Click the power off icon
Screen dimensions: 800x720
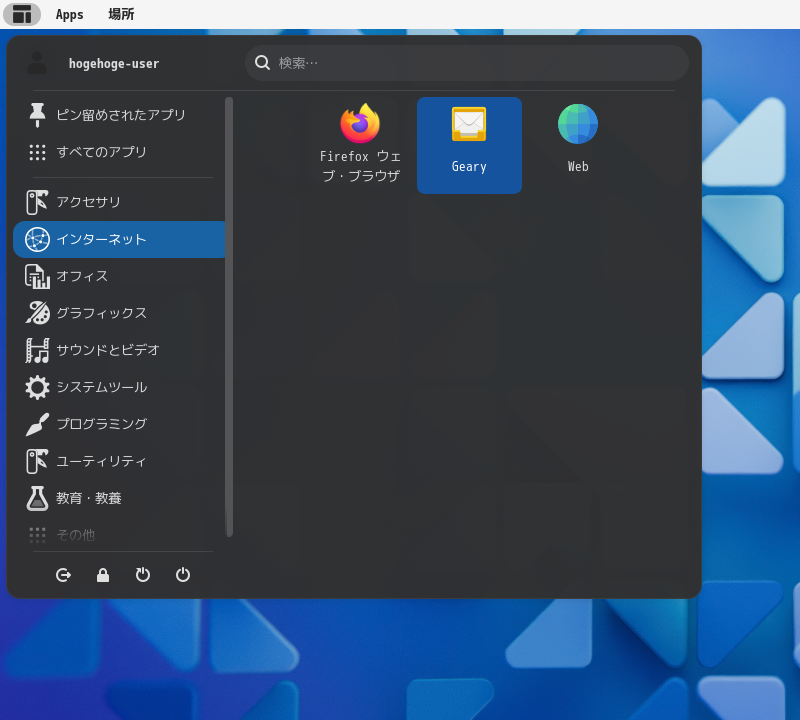click(183, 575)
